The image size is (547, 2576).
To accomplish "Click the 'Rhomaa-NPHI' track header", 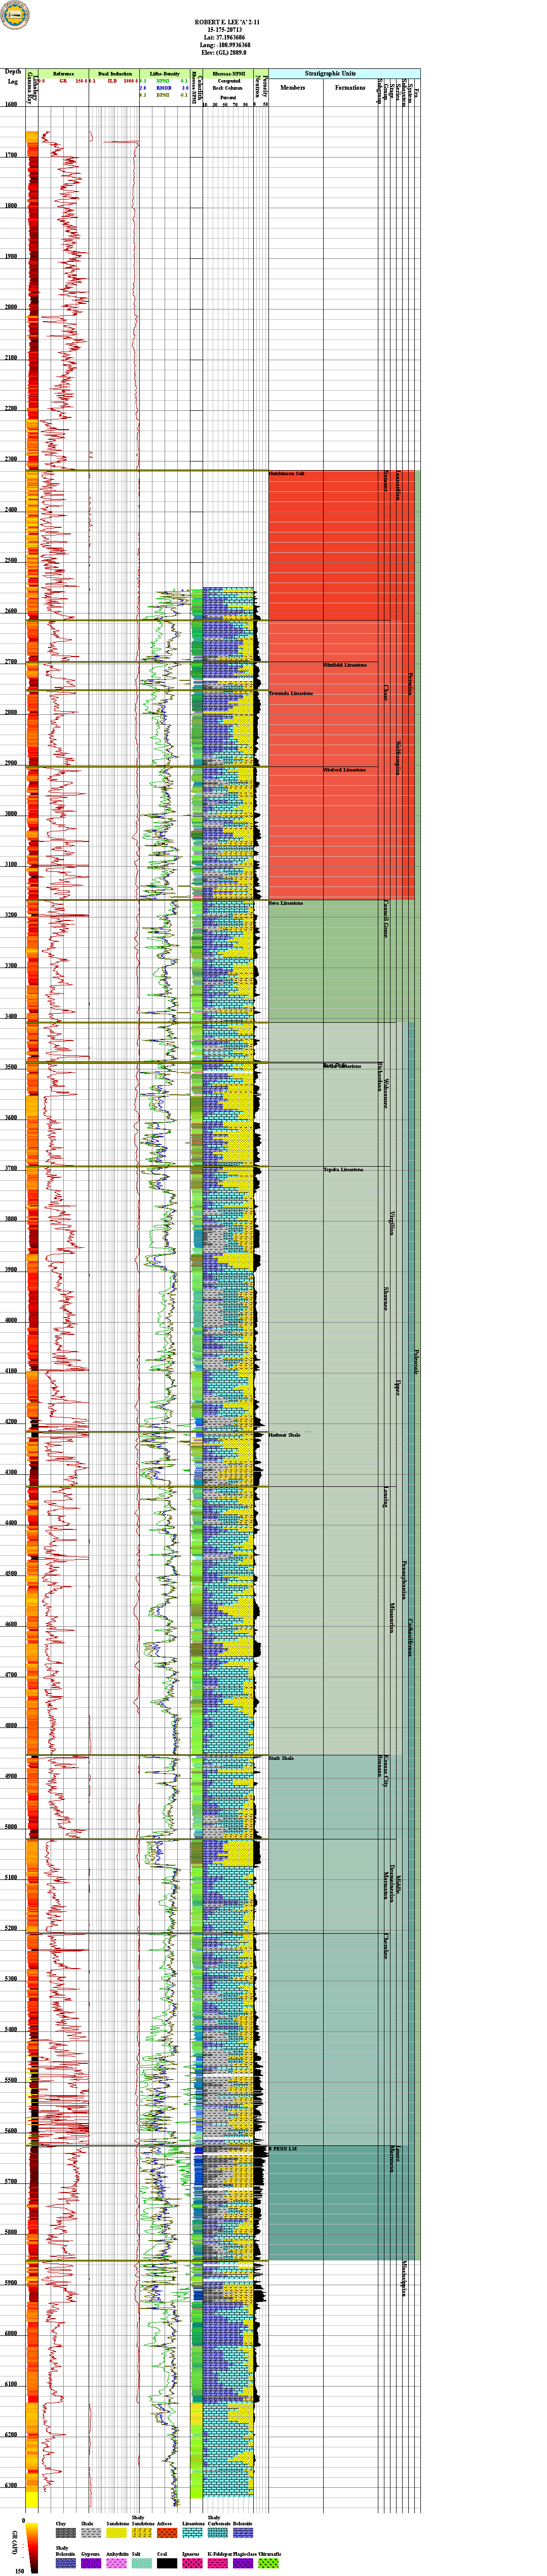I will pyautogui.click(x=228, y=74).
